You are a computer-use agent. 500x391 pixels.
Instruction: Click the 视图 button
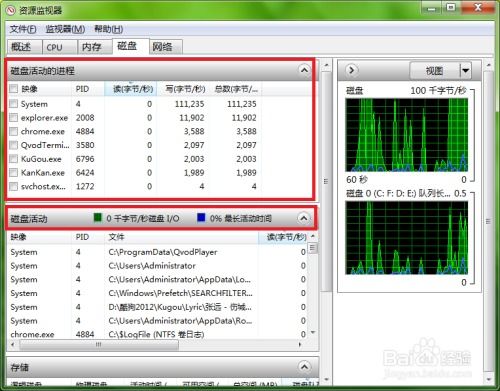[435, 70]
